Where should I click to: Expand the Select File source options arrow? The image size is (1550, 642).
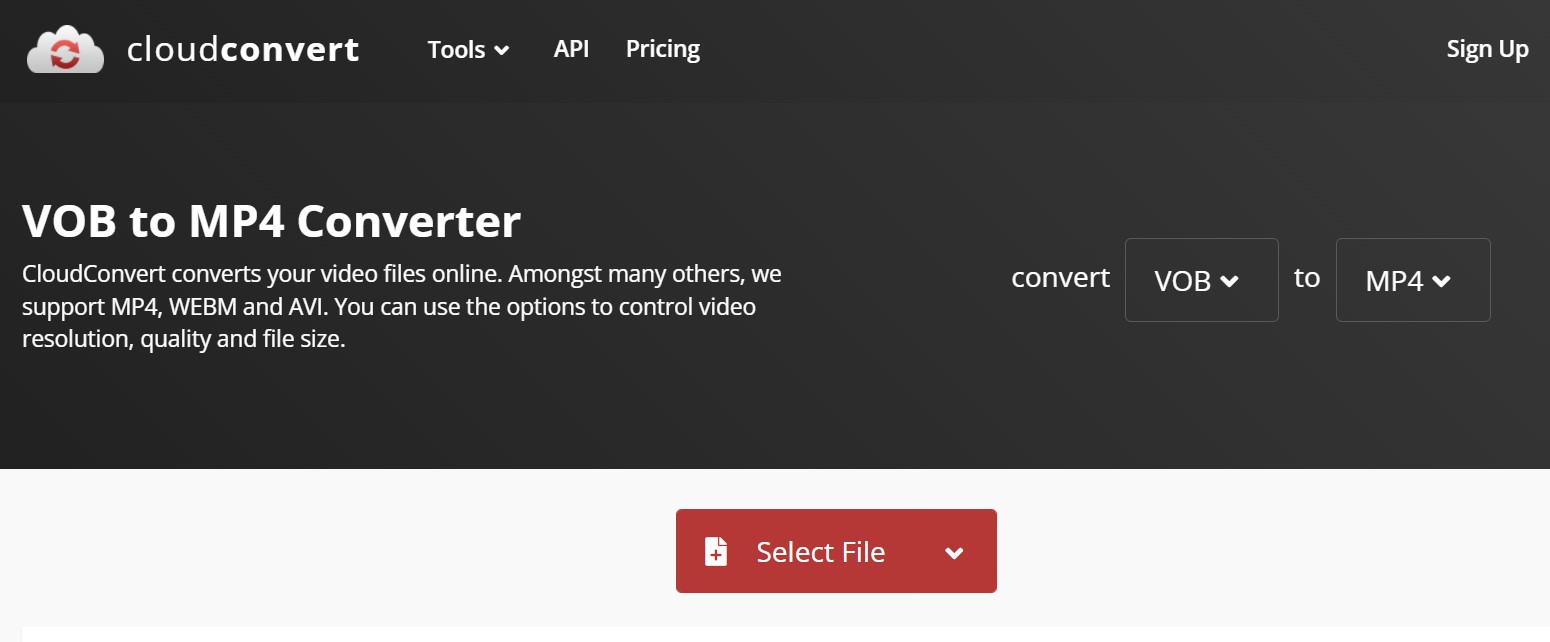coord(954,552)
